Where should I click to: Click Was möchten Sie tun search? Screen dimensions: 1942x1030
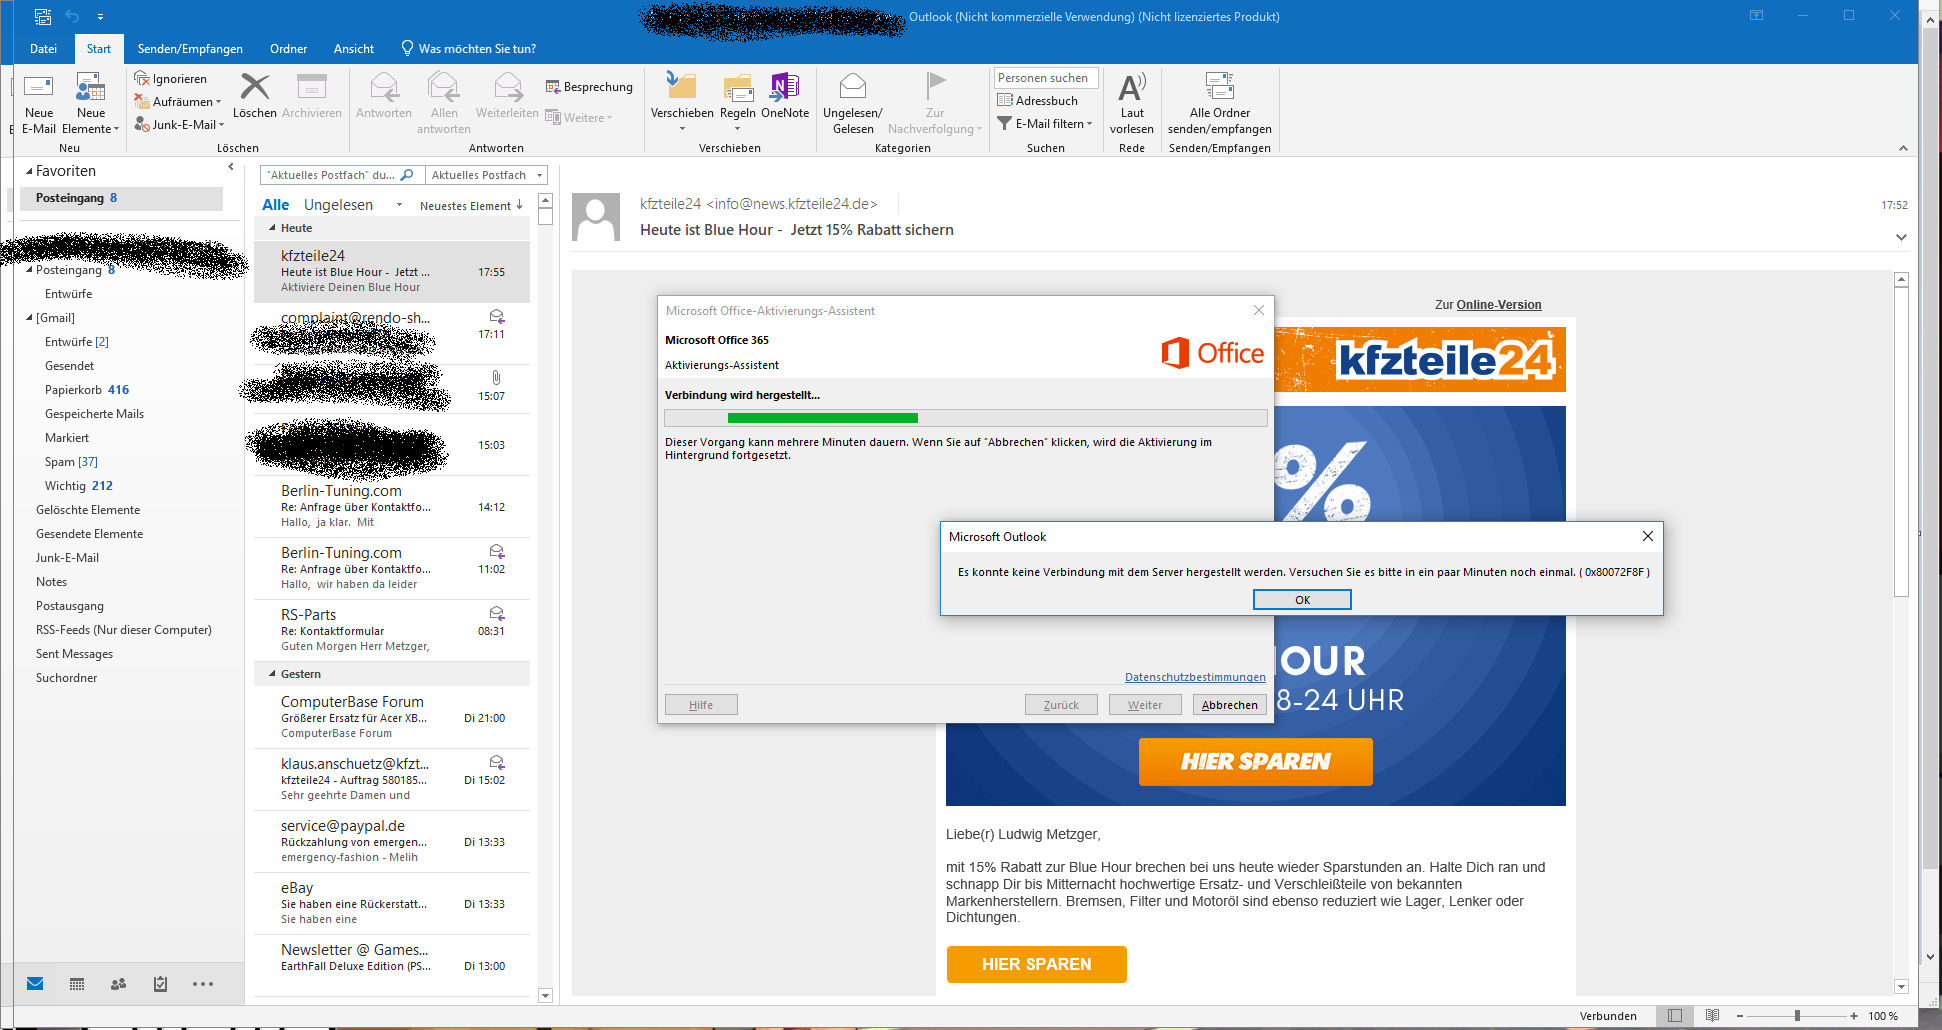point(468,48)
